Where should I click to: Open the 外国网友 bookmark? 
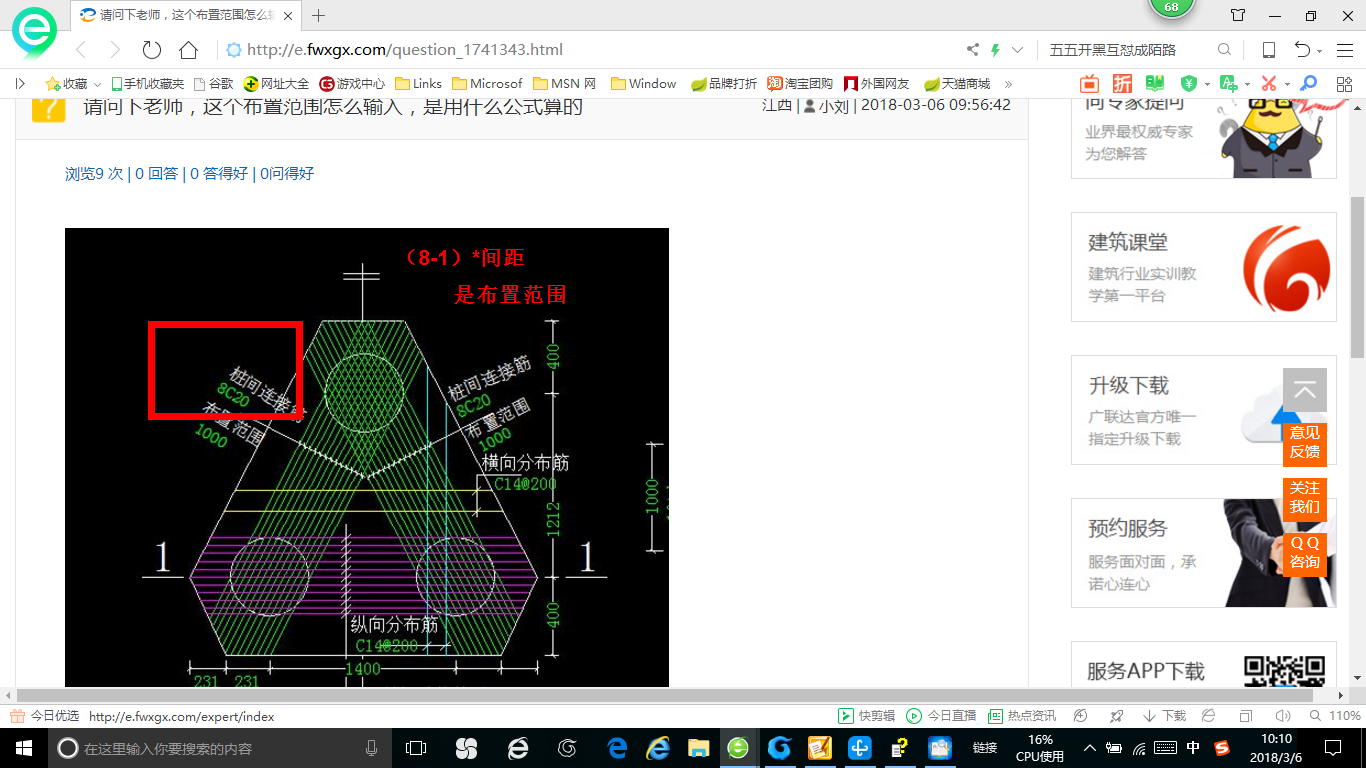coord(877,84)
